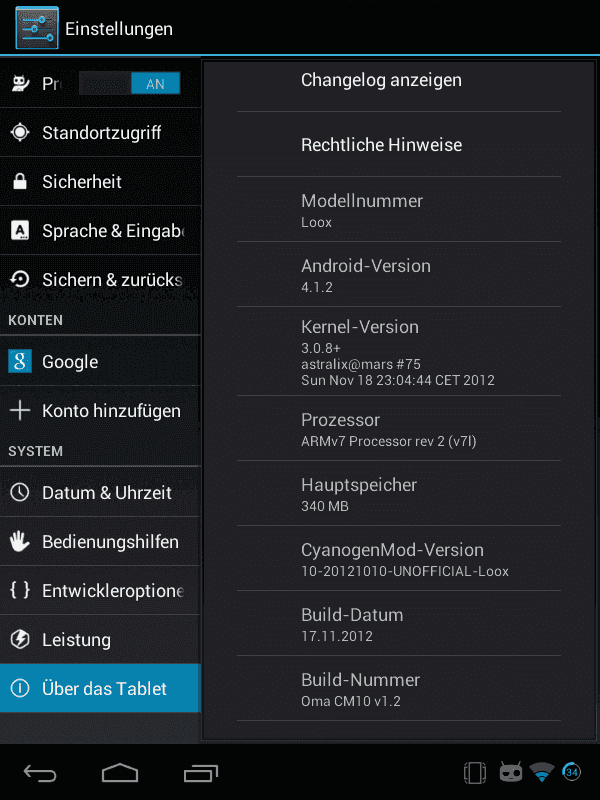Viewport: 600px width, 800px height.
Task: Open the Google account icon
Action: point(20,361)
